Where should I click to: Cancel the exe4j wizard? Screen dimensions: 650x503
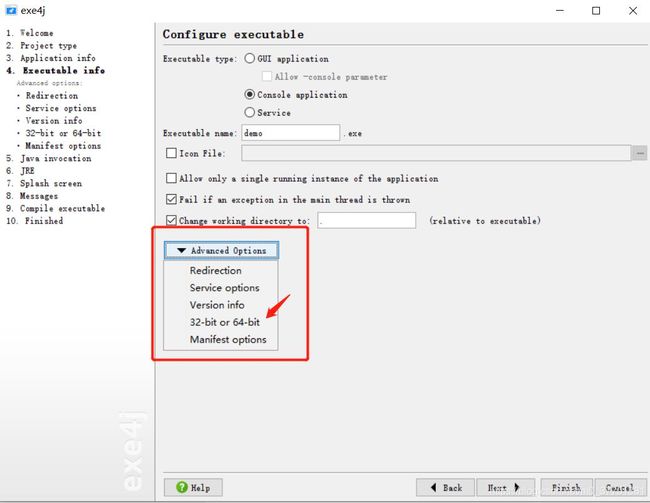coord(620,488)
